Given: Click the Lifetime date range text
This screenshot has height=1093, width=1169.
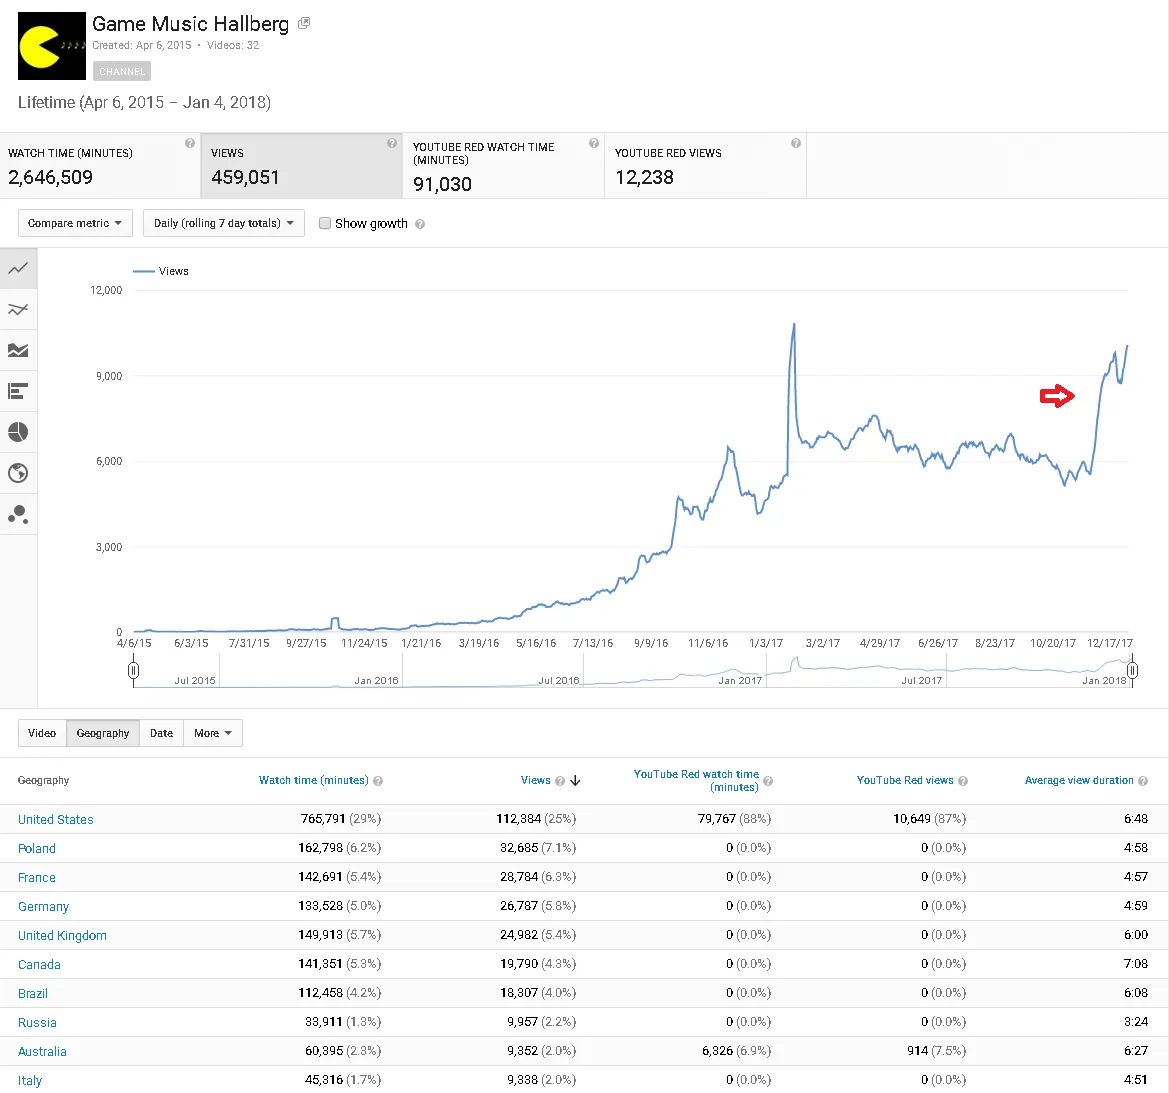Looking at the screenshot, I should 144,102.
